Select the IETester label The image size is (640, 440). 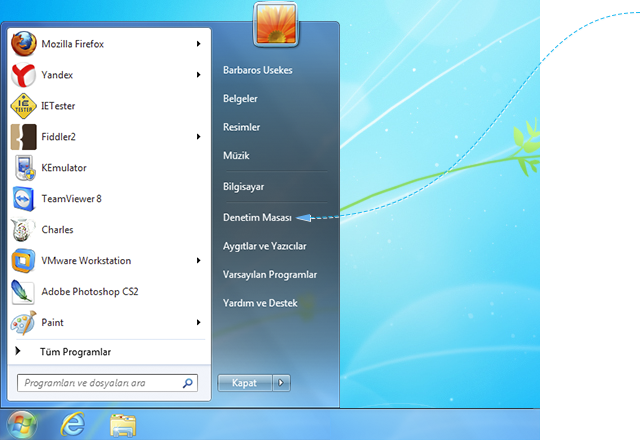[x=58, y=106]
